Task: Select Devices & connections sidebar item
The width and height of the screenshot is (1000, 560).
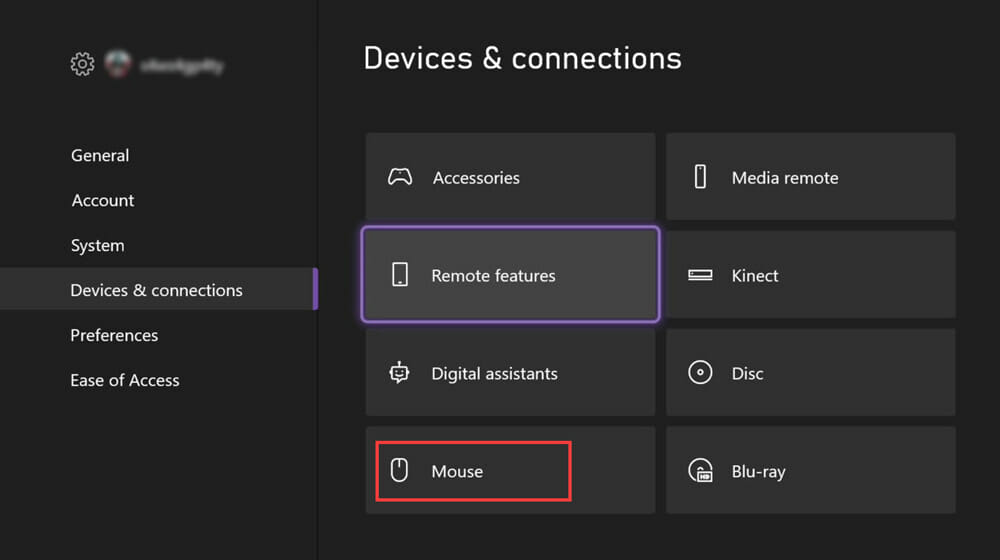Action: pyautogui.click(x=156, y=290)
